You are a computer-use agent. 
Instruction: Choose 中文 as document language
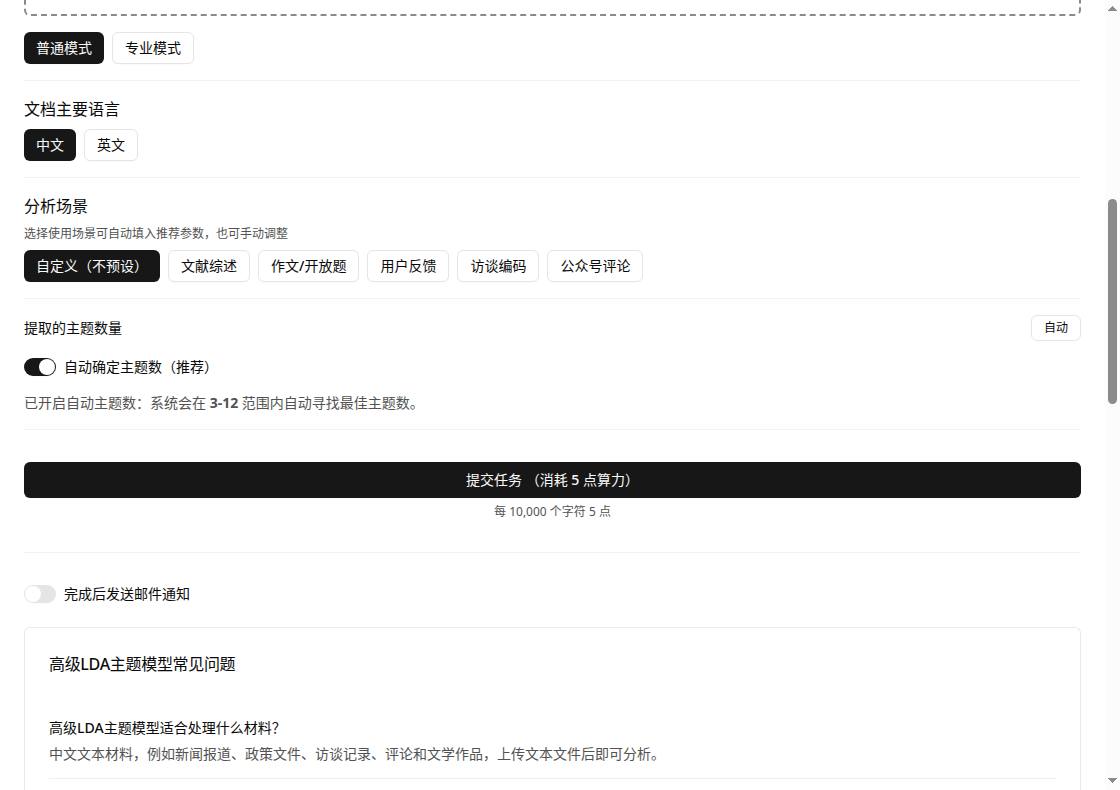[x=50, y=145]
